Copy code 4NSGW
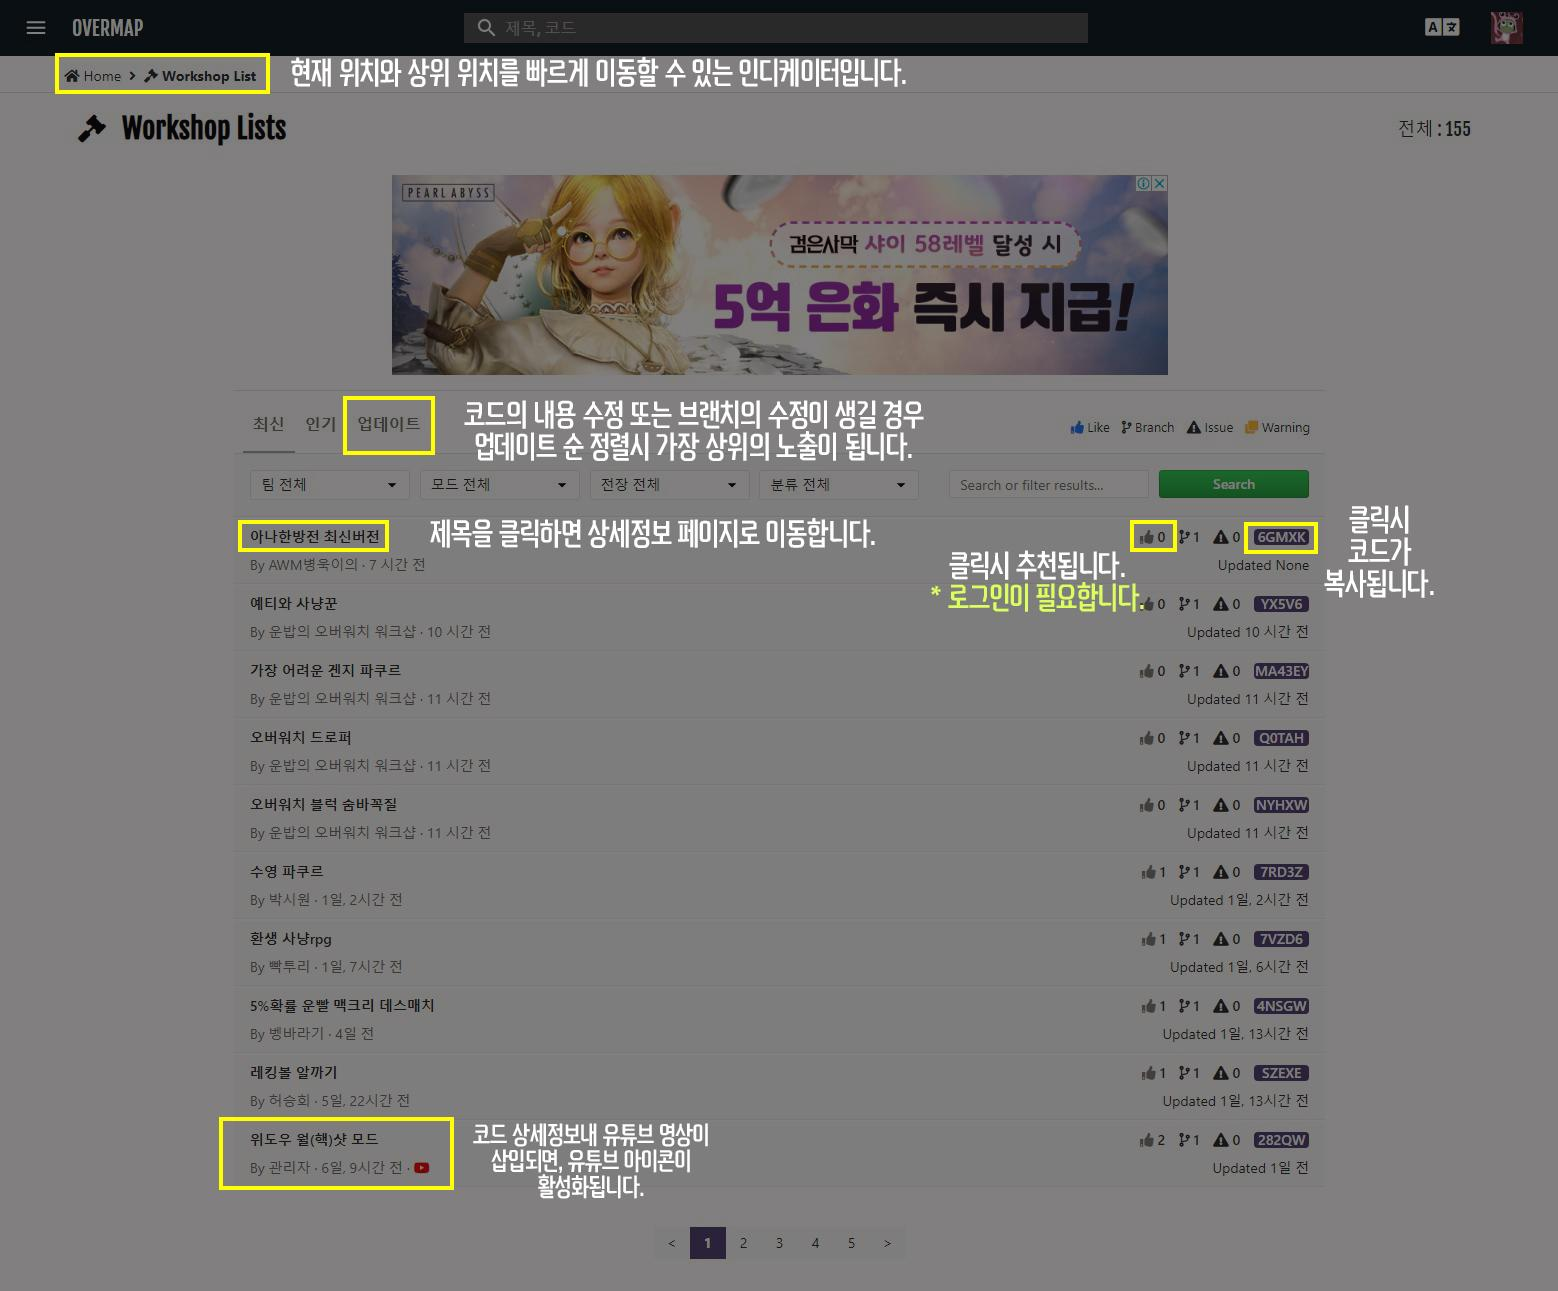The height and width of the screenshot is (1291, 1558). click(x=1281, y=1006)
